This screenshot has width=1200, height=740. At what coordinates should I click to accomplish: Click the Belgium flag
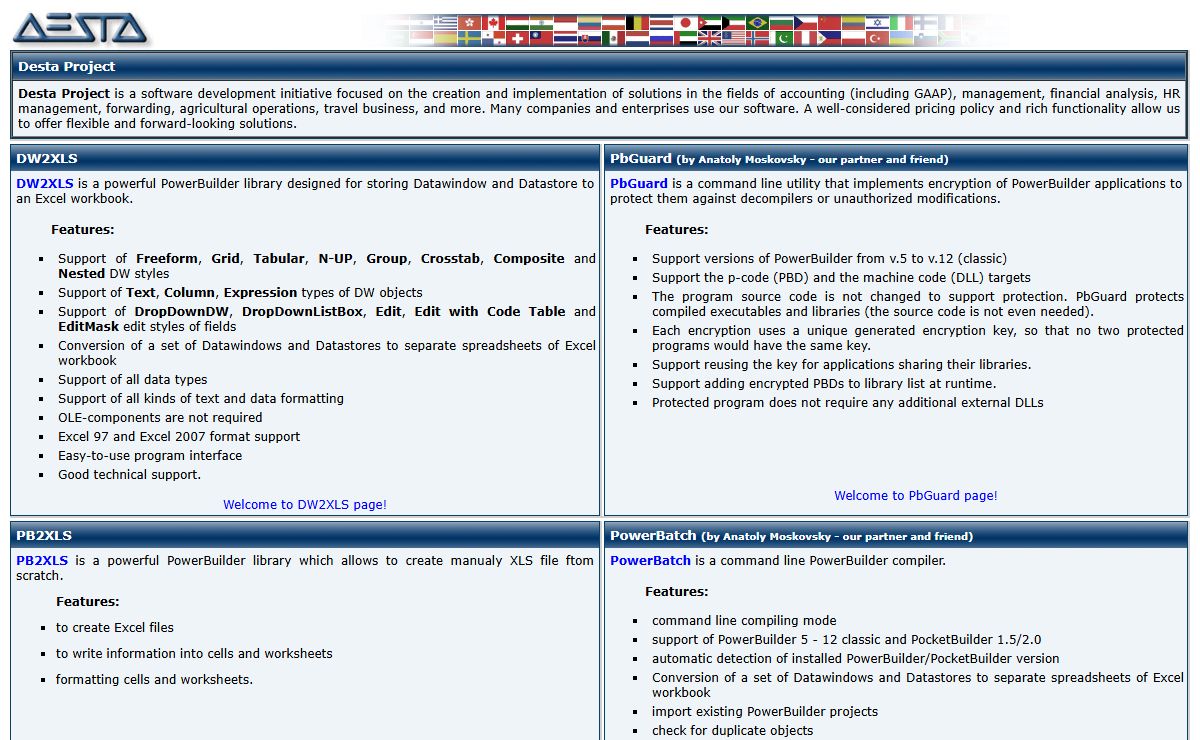coord(637,22)
